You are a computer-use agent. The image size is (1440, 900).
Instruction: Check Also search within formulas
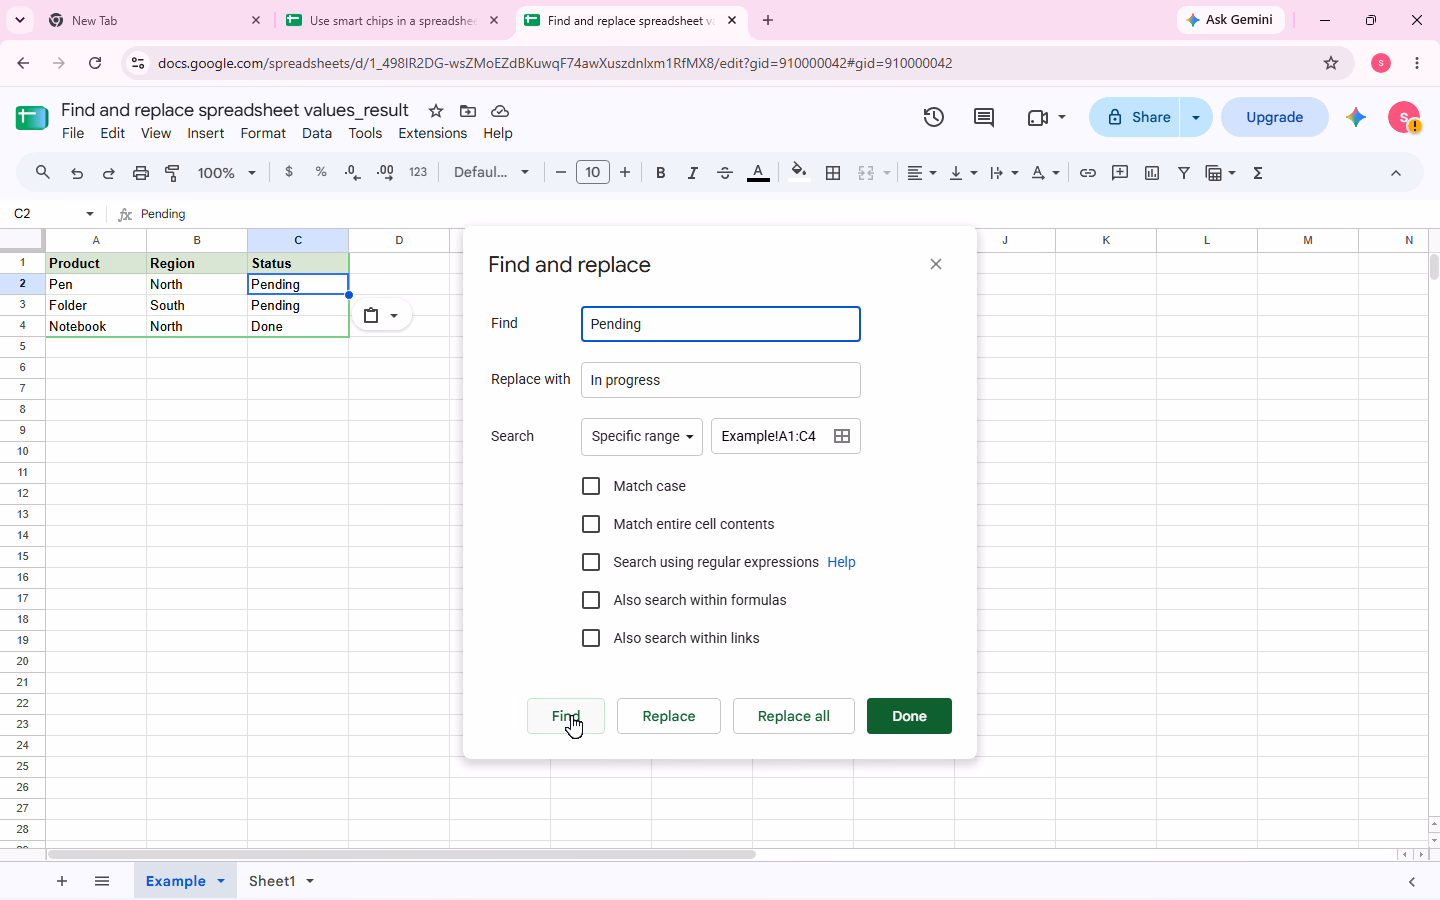coord(591,600)
